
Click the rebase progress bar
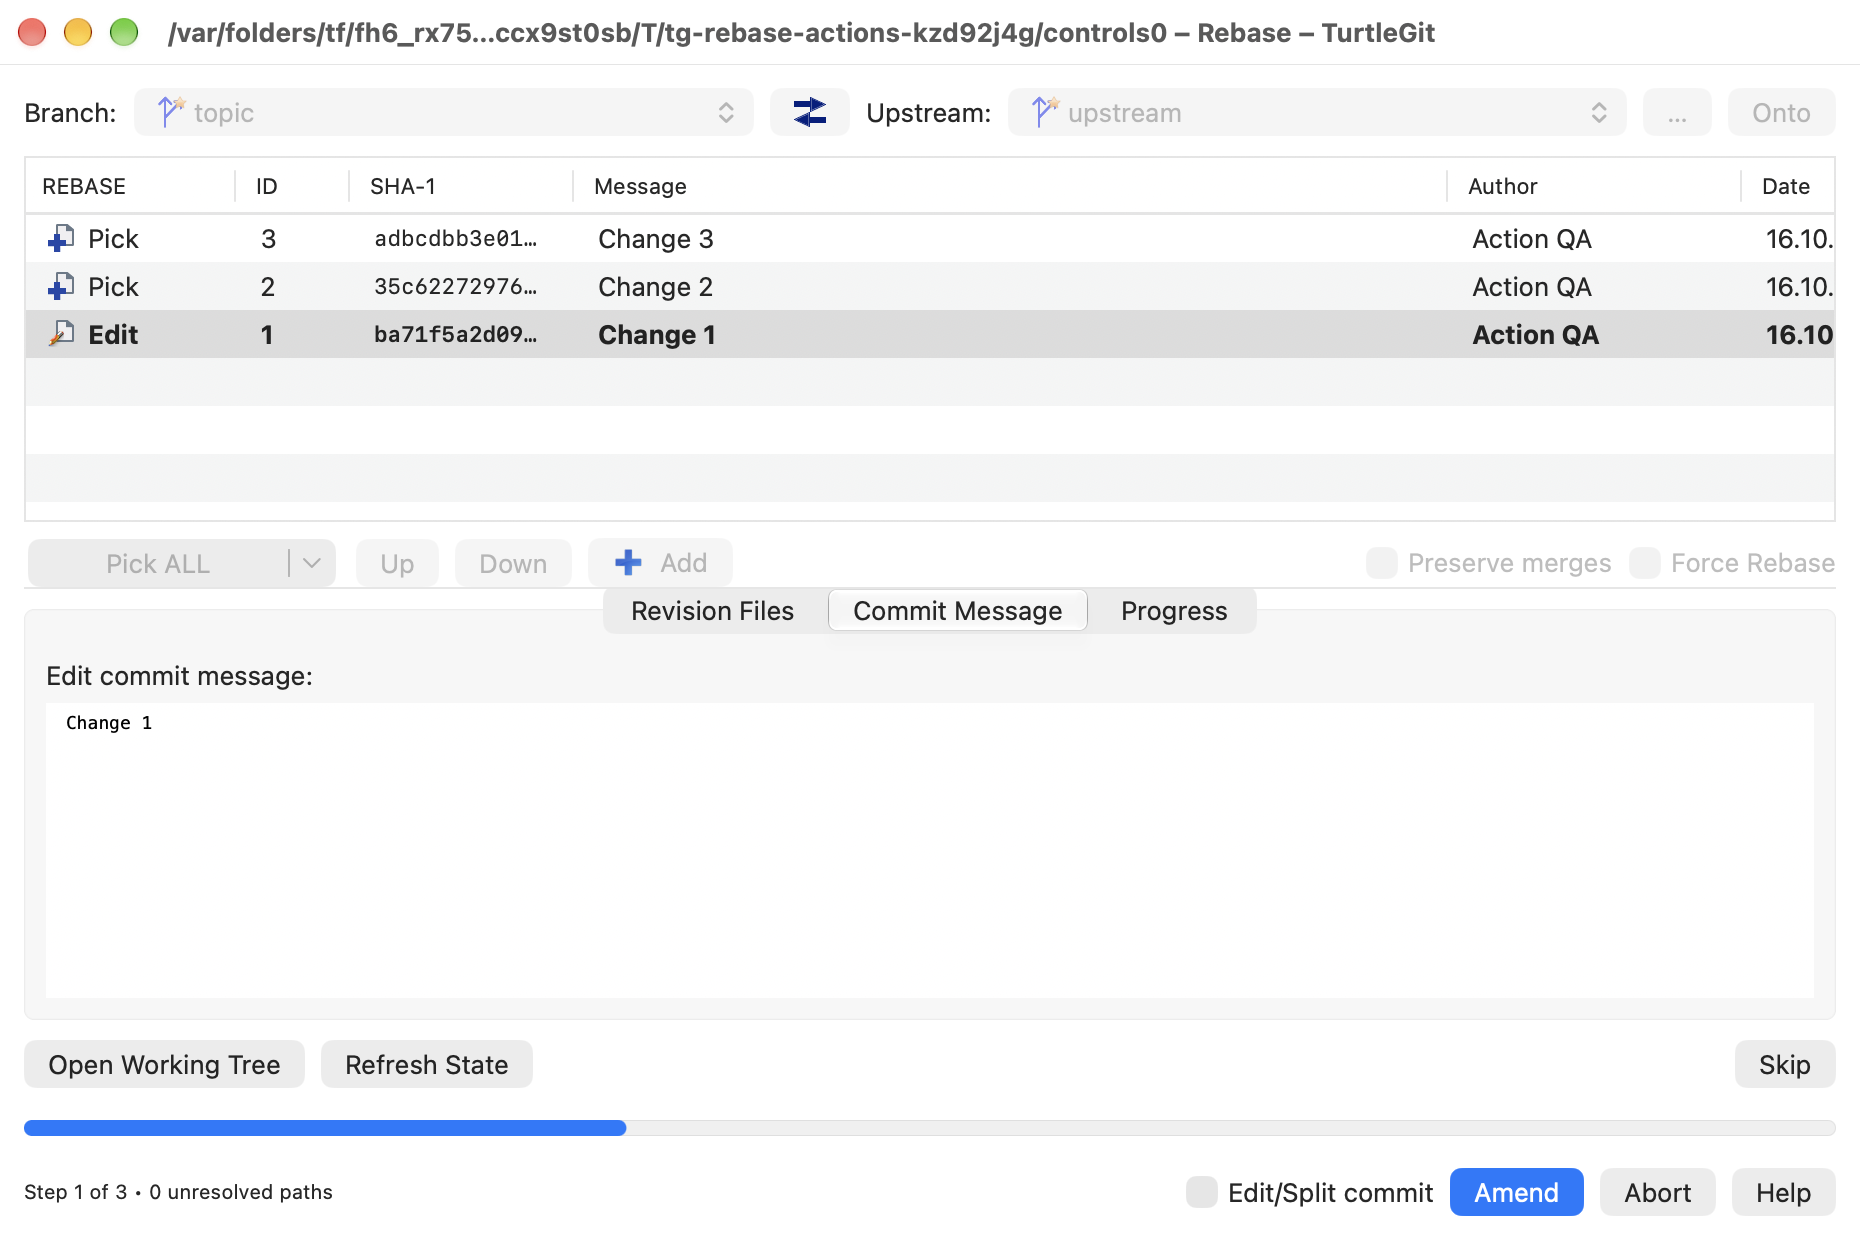[930, 1128]
